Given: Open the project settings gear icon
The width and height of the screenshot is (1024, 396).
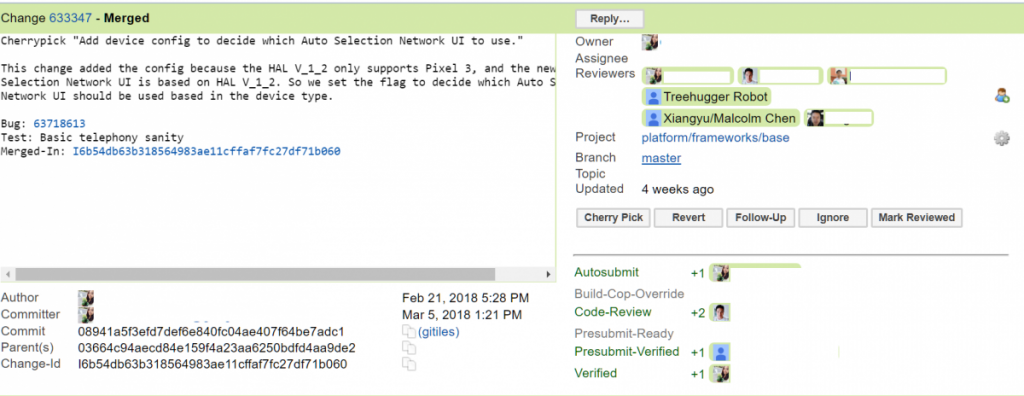Looking at the screenshot, I should click(1002, 139).
